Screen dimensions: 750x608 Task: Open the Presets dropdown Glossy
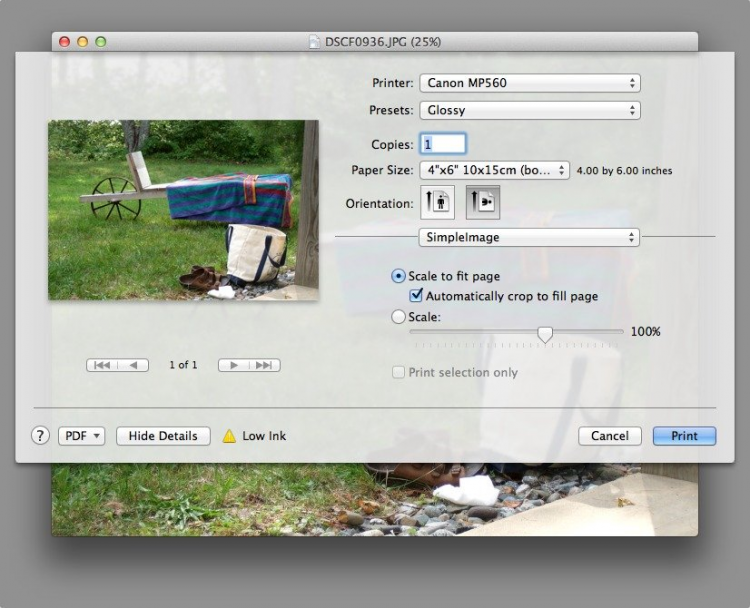point(530,110)
